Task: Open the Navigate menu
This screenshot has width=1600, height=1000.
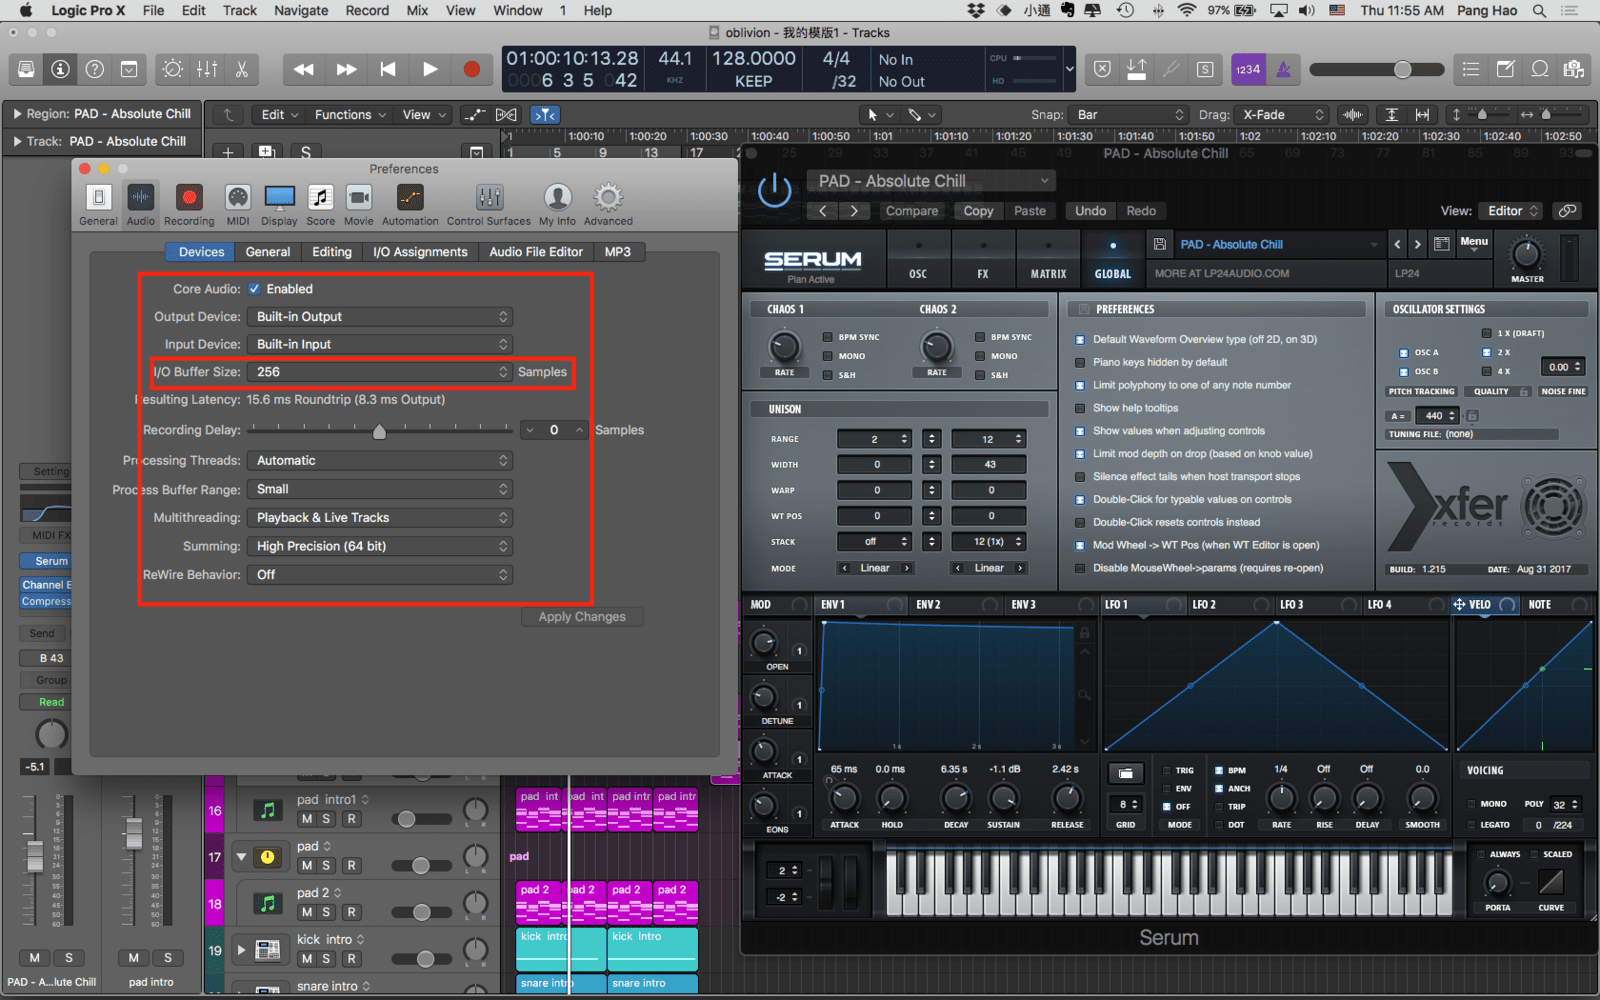Action: tap(301, 11)
